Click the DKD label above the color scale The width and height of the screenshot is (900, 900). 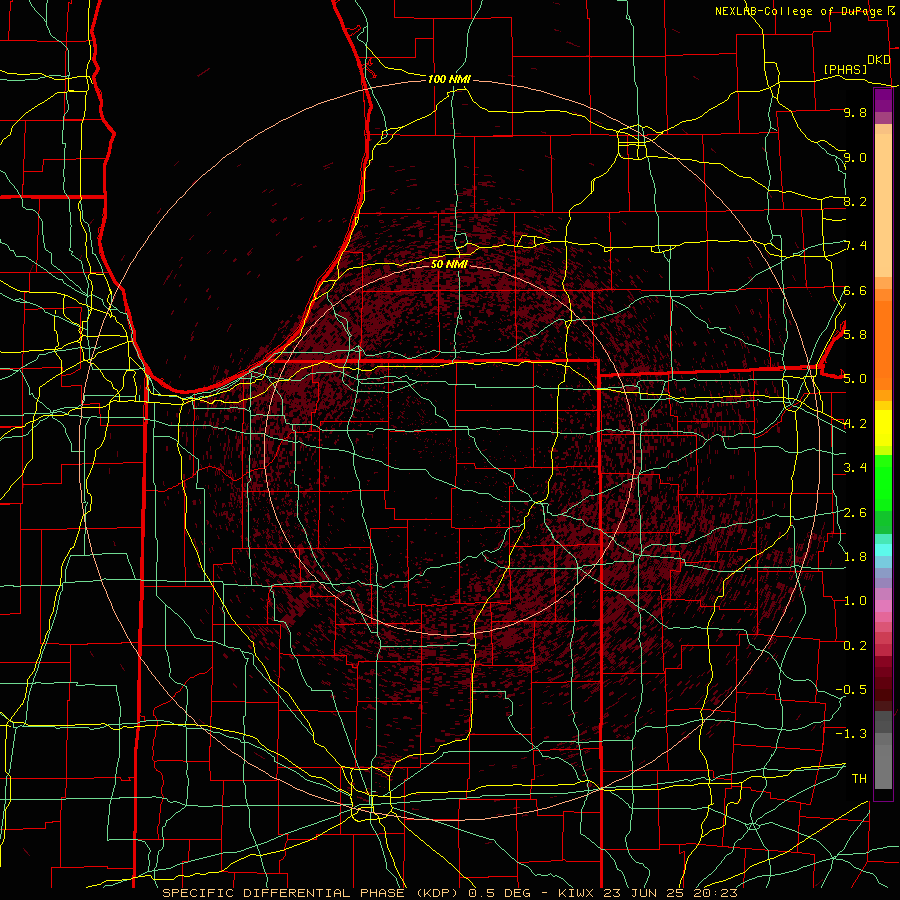point(879,60)
